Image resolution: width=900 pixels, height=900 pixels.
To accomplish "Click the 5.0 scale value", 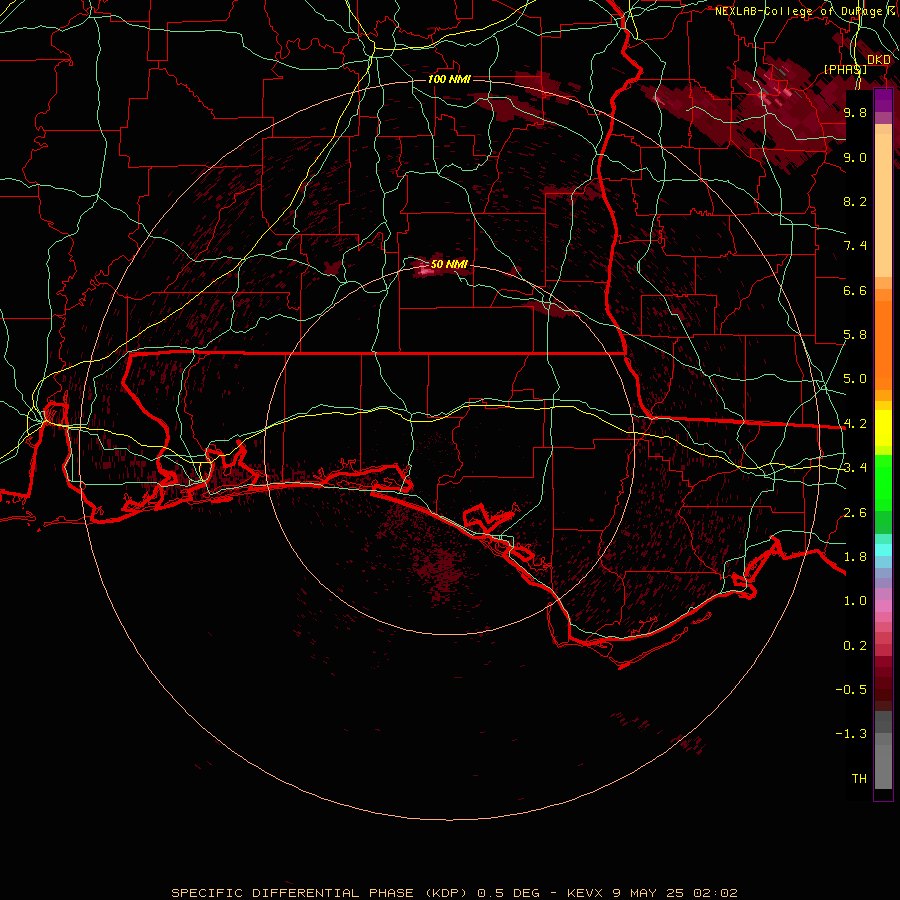I will (855, 379).
